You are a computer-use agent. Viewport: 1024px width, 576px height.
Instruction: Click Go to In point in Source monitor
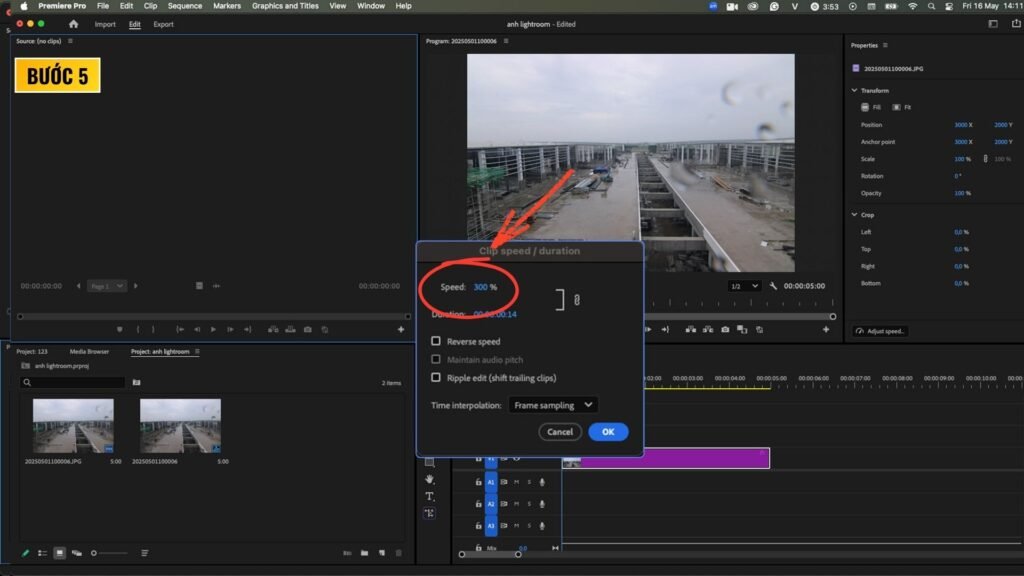click(180, 330)
